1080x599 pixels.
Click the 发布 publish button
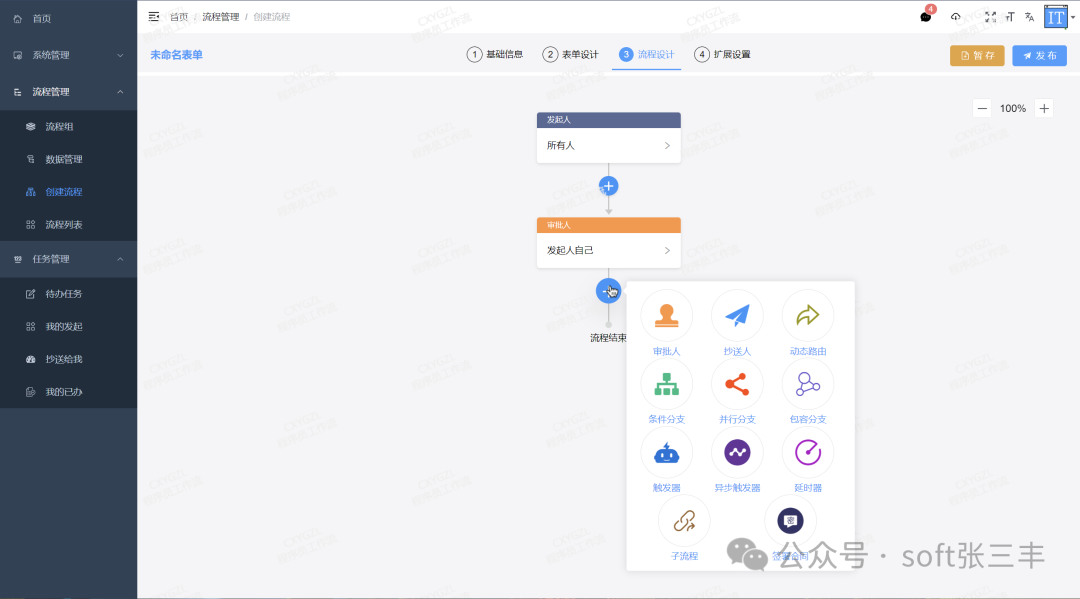(1039, 55)
